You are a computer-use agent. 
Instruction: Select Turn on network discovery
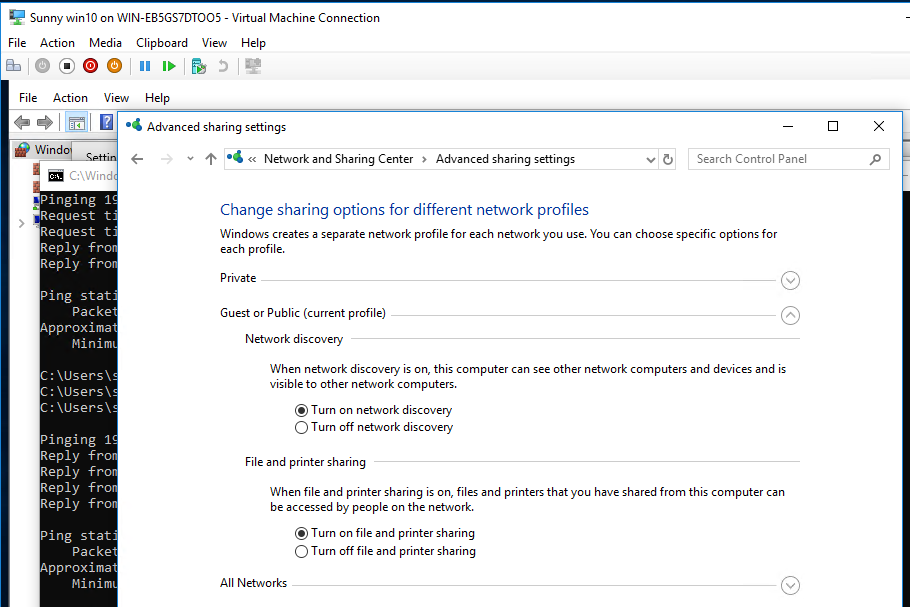pyautogui.click(x=374, y=410)
